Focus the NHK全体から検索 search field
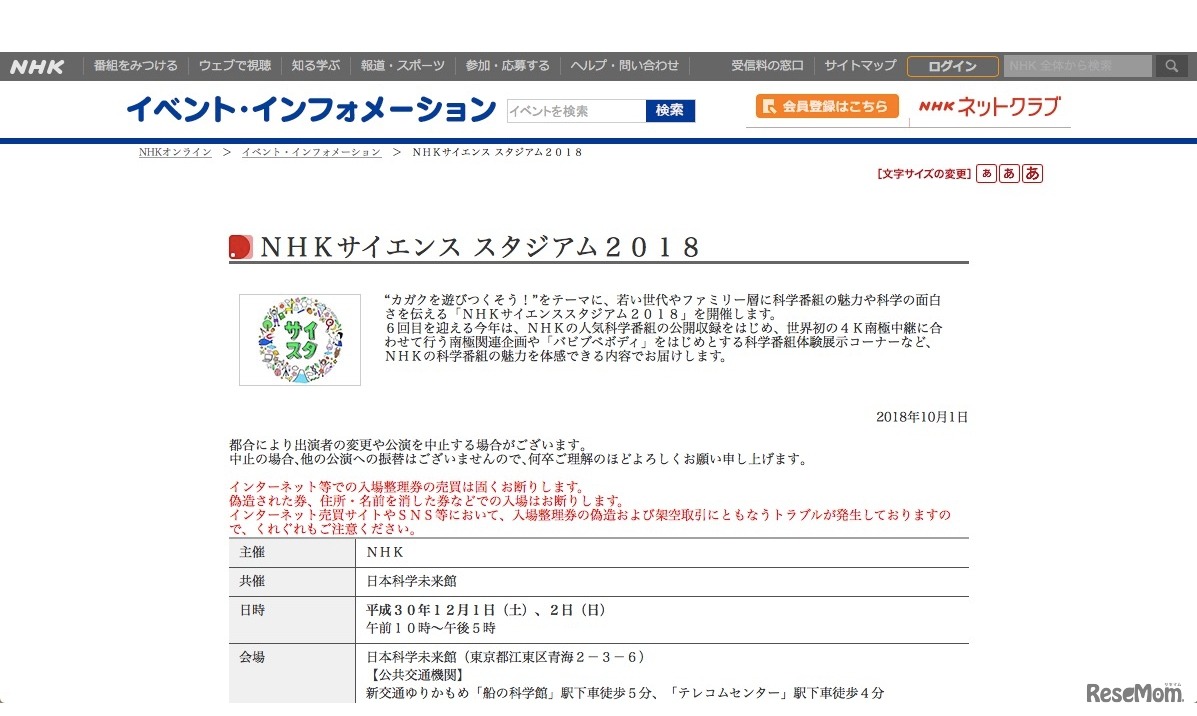This screenshot has width=1197, height=716. point(1078,66)
